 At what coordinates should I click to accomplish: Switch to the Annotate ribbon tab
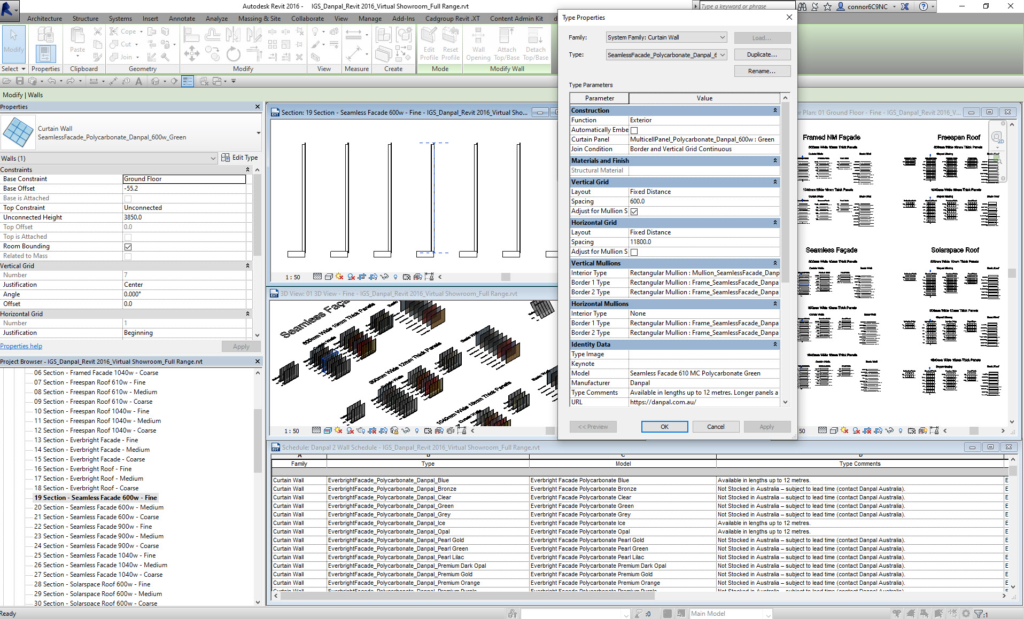[x=182, y=19]
